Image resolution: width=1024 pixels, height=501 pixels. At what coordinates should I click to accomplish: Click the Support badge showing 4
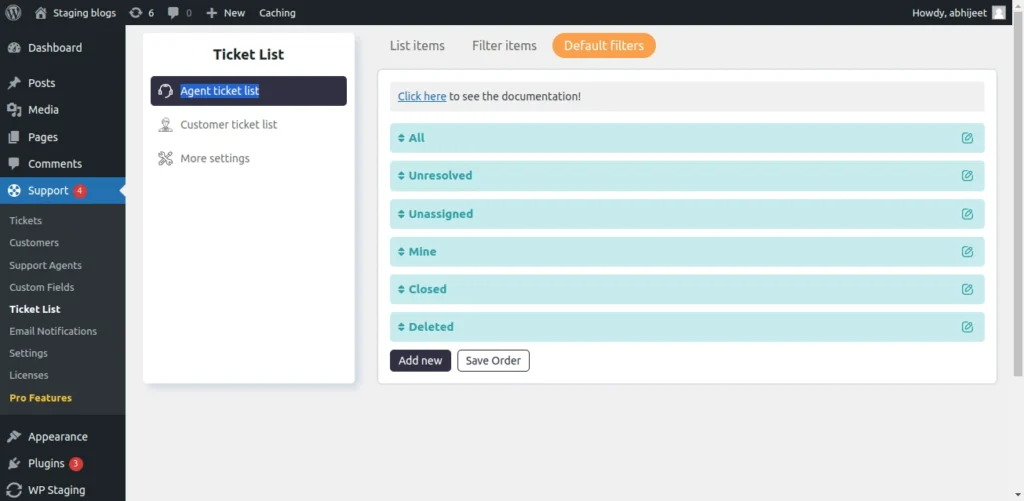(80, 191)
